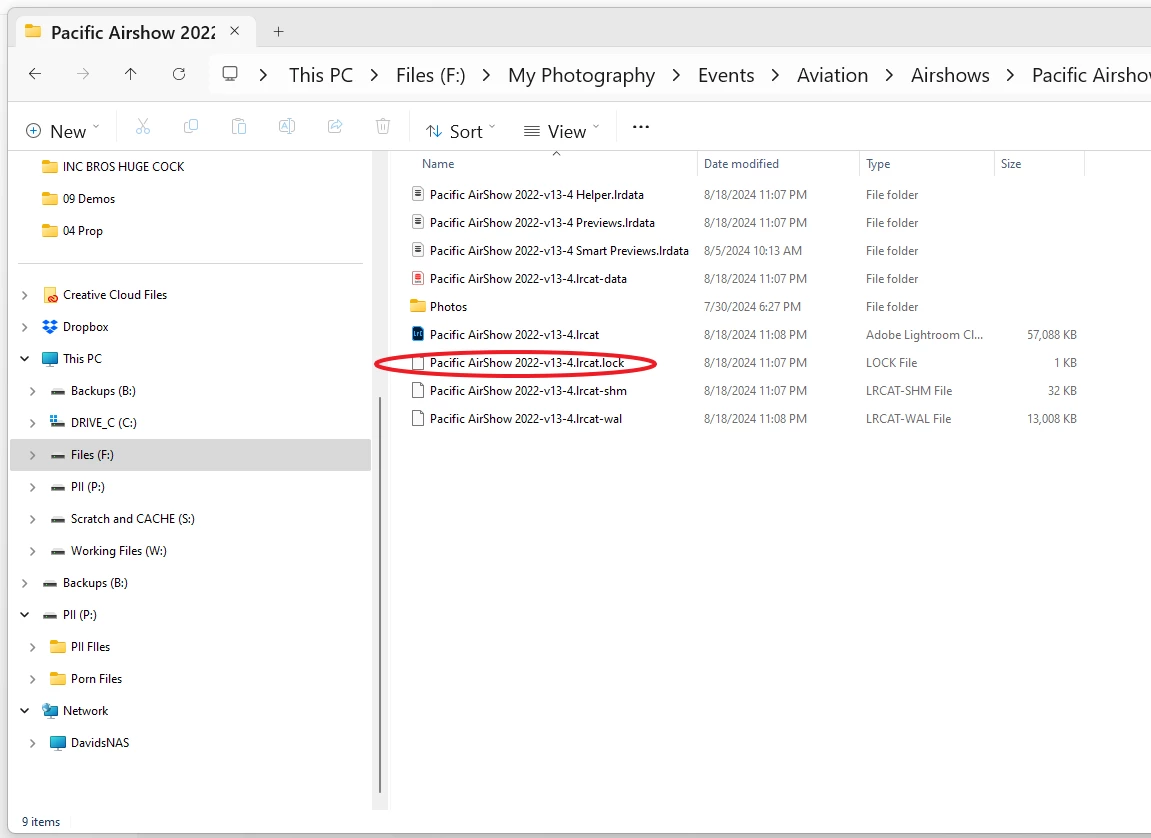Click the Paste clipboard icon
The width and height of the screenshot is (1151, 838).
pyautogui.click(x=239, y=126)
